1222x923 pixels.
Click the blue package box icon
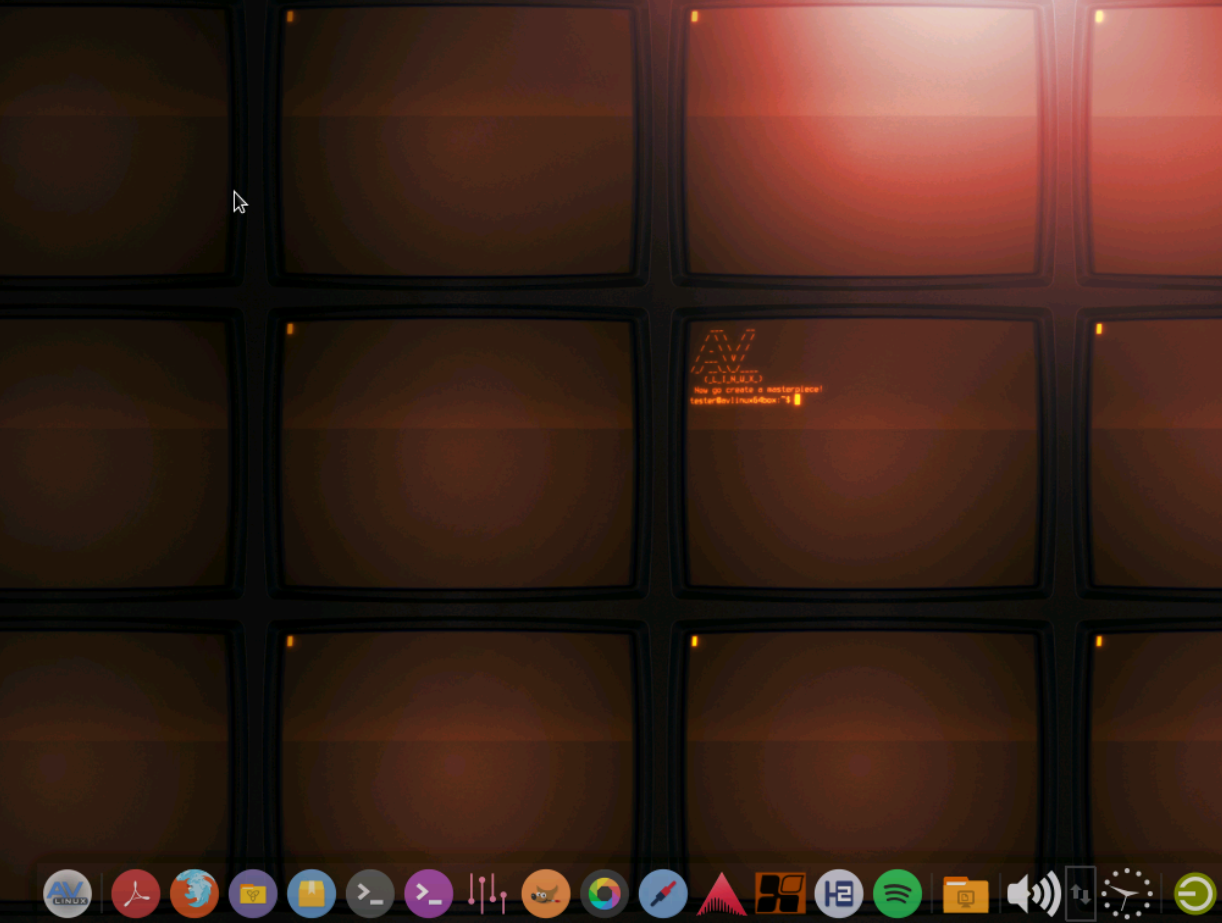[x=311, y=893]
